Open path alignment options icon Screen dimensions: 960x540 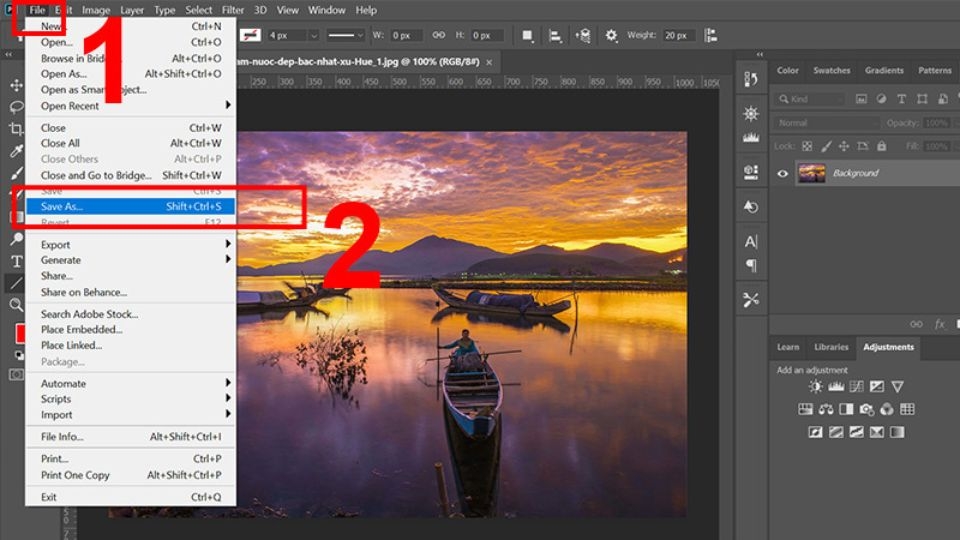pos(555,36)
